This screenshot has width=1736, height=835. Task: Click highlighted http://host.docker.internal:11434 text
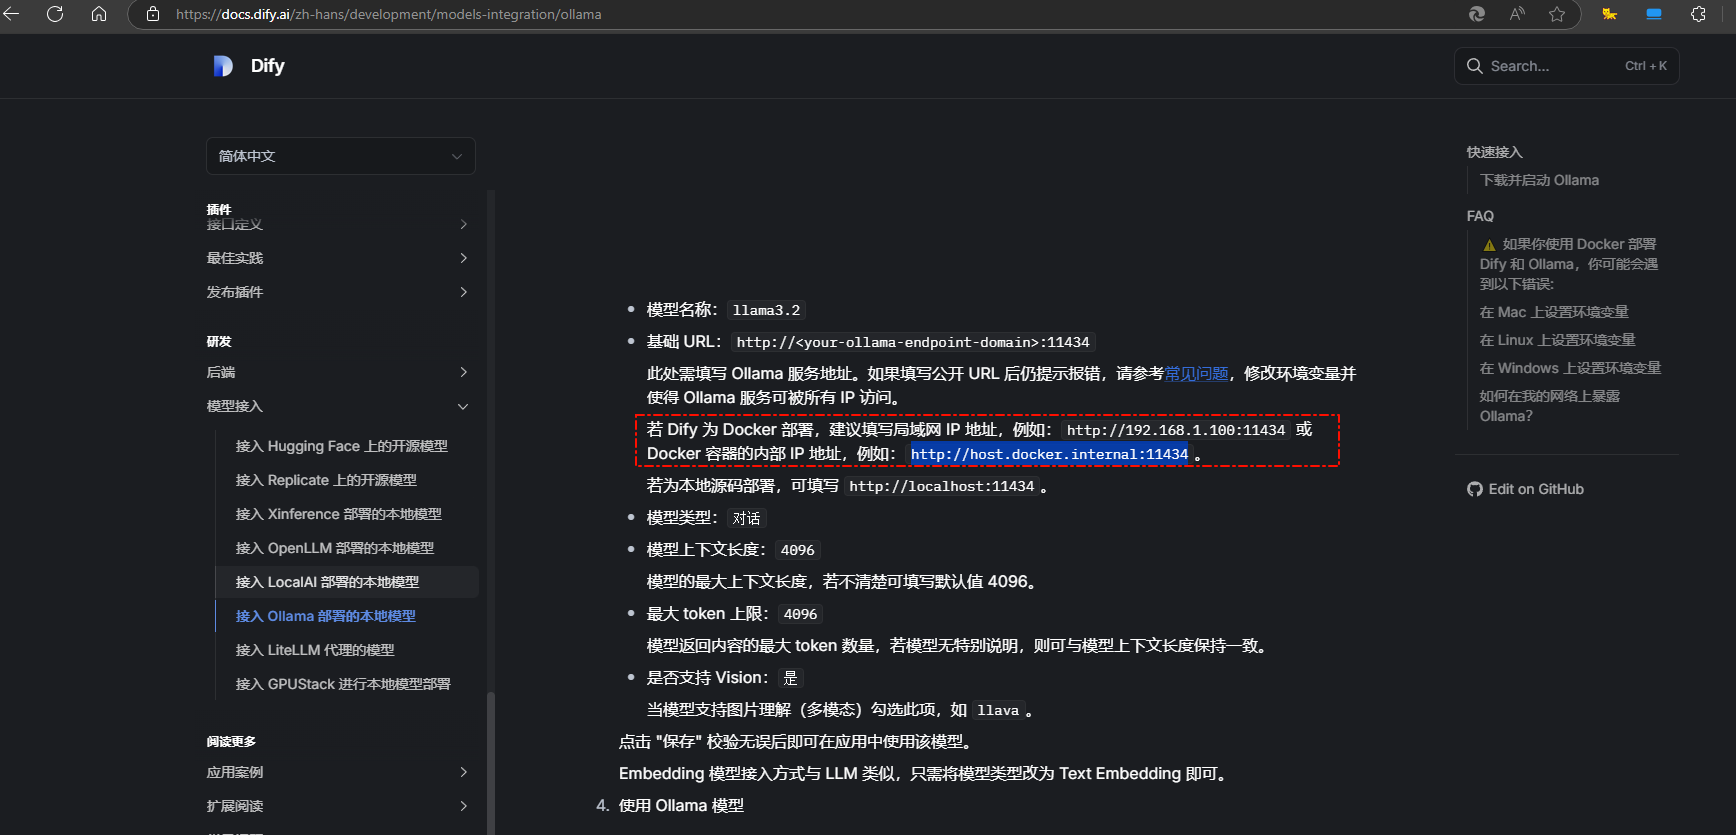pyautogui.click(x=1049, y=454)
